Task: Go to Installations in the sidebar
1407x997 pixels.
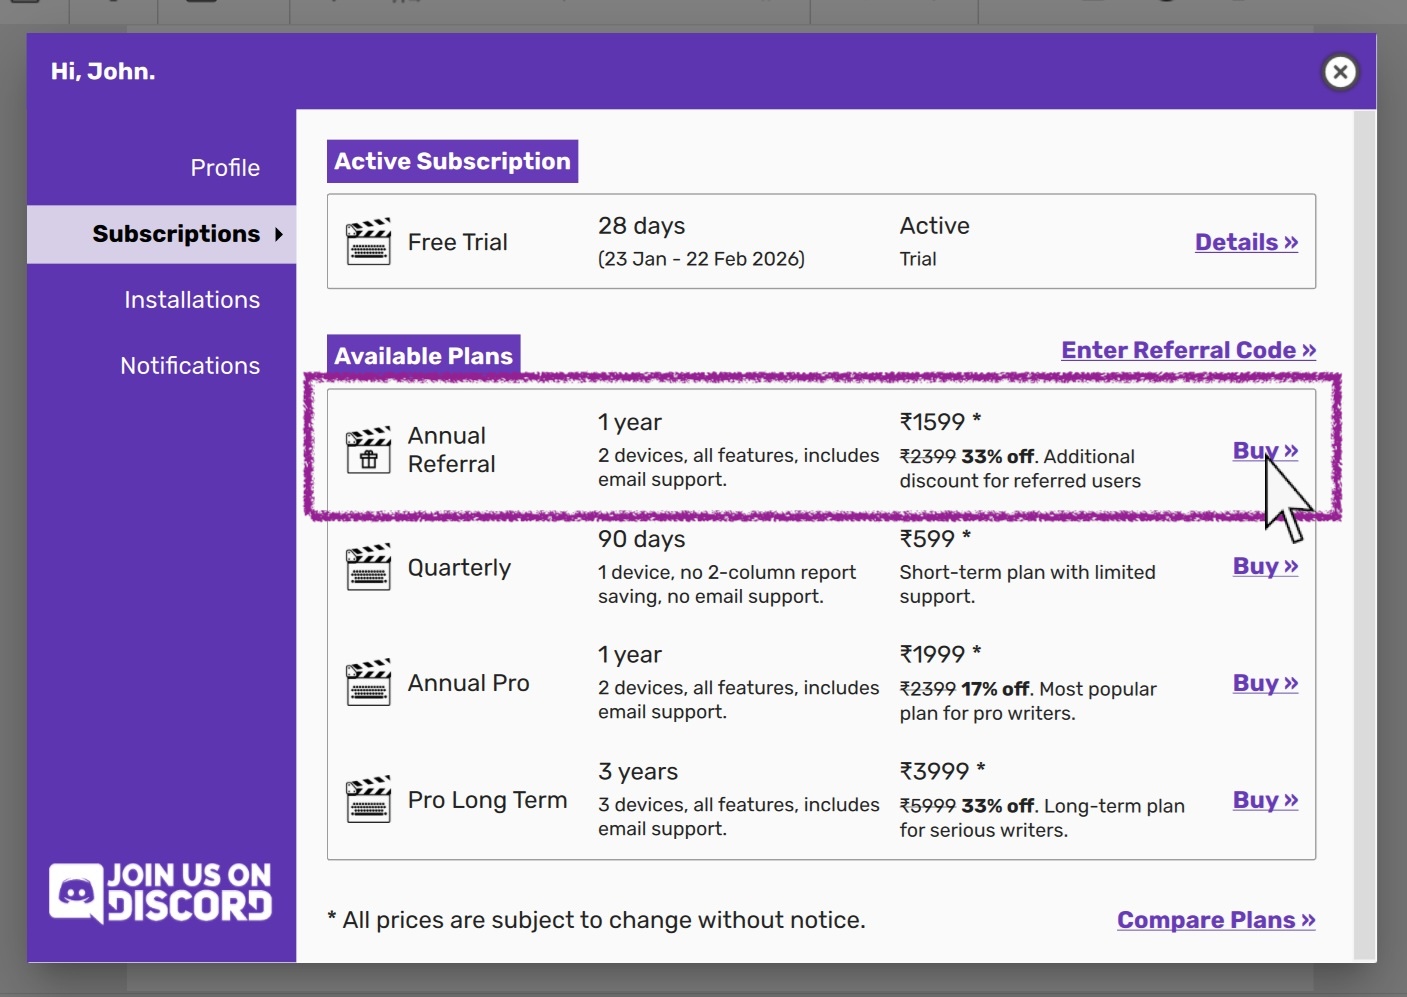Action: coord(192,300)
